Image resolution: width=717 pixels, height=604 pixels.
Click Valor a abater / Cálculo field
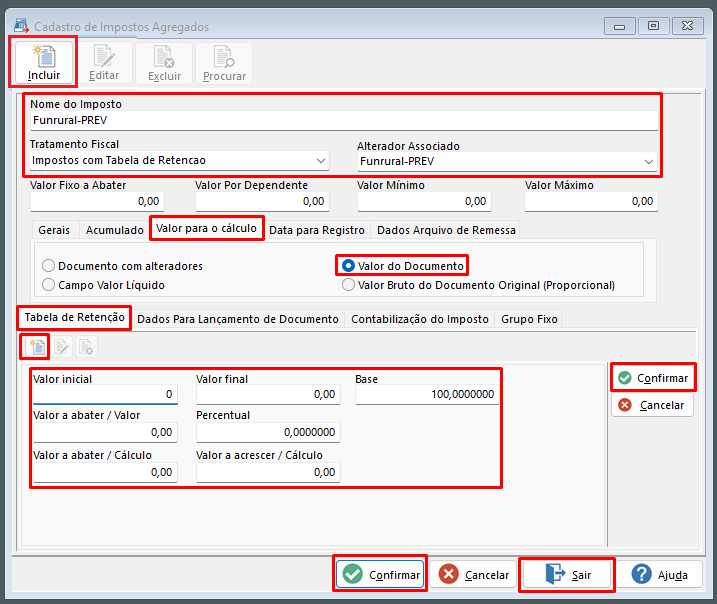coord(105,473)
